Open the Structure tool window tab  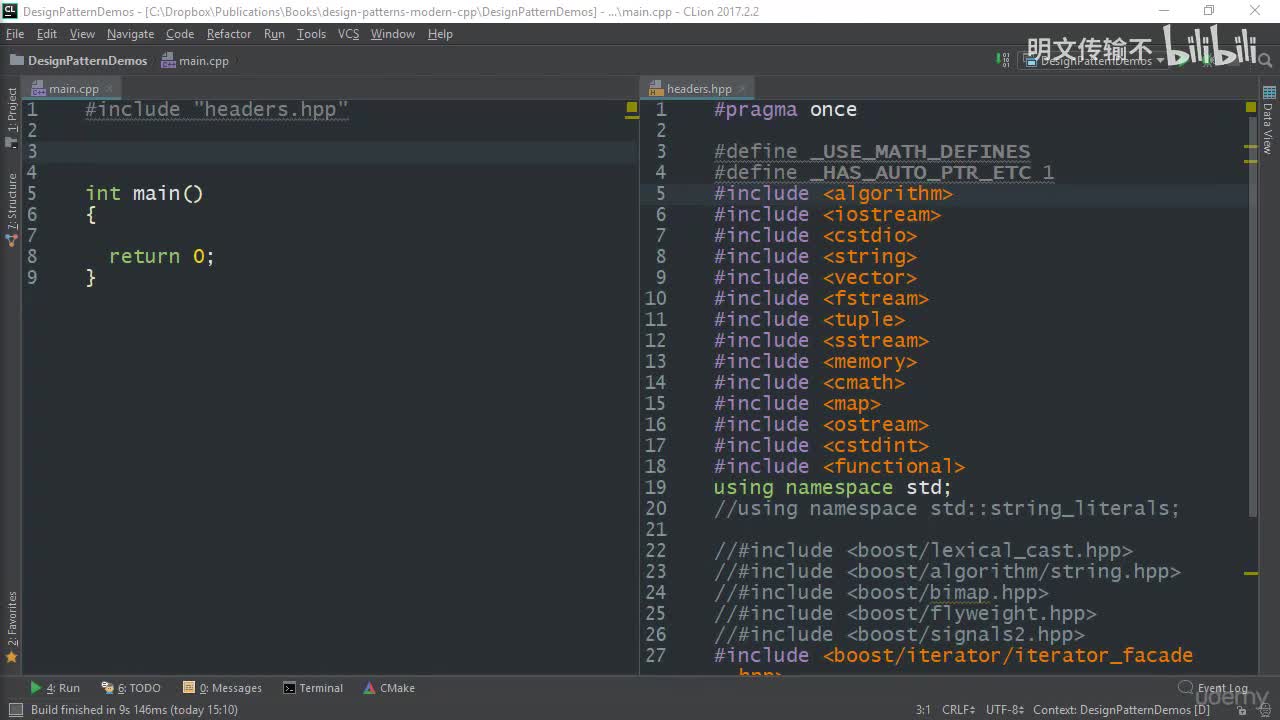coord(12,208)
